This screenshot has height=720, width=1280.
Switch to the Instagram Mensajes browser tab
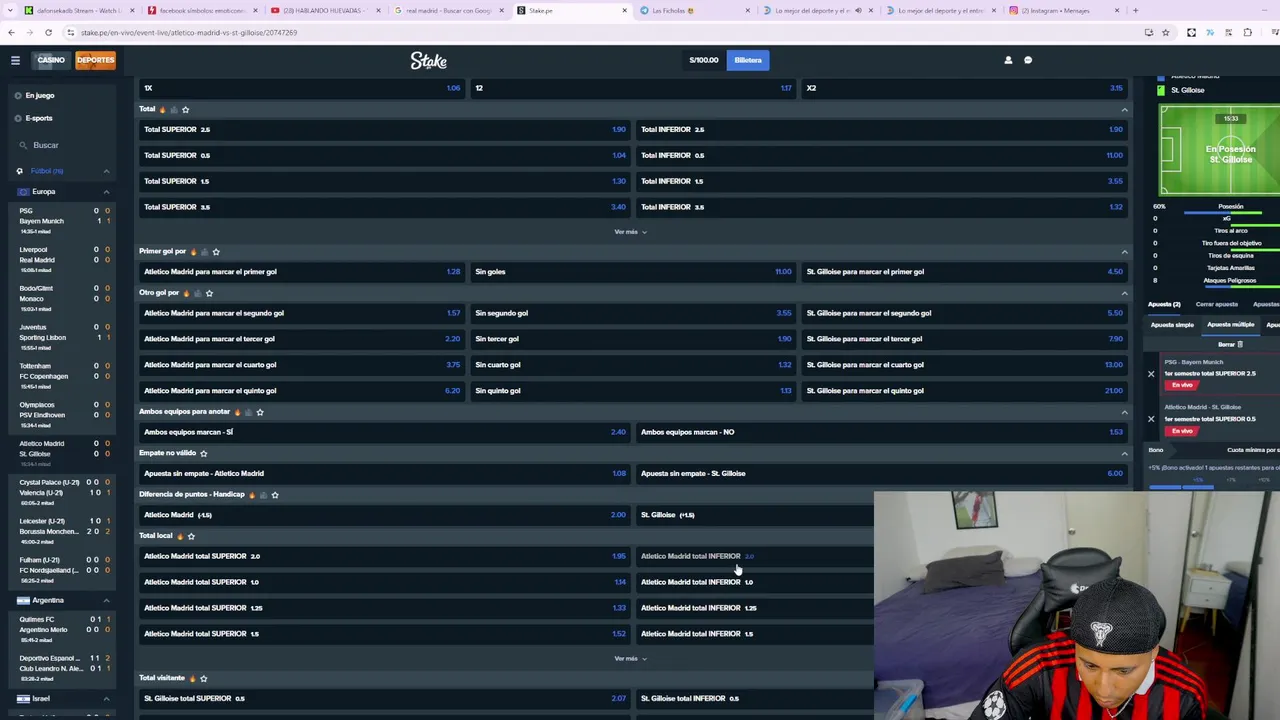[x=1064, y=10]
